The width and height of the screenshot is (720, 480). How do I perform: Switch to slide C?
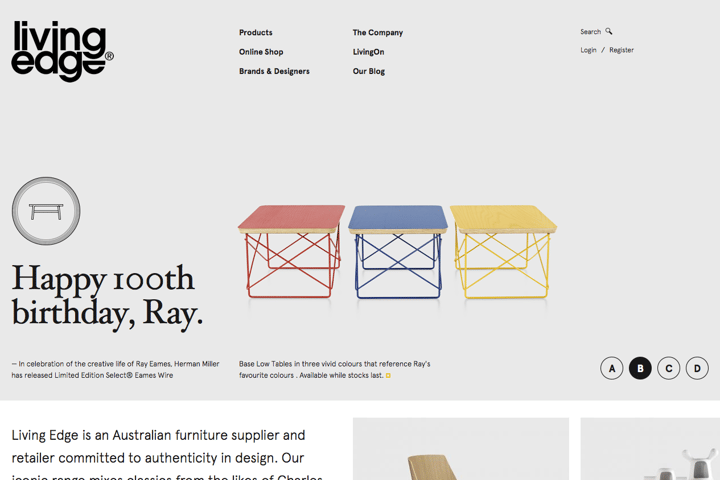pos(669,368)
